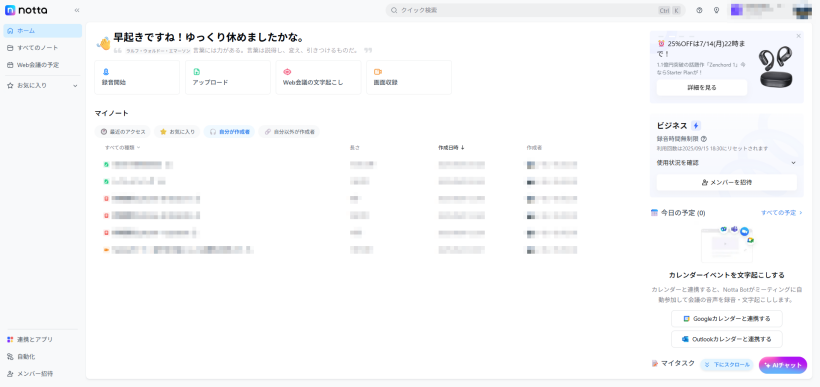Image resolution: width=820 pixels, height=387 pixels.
Task: Open メンバー招待 in the sidebar
Action: pos(42,374)
